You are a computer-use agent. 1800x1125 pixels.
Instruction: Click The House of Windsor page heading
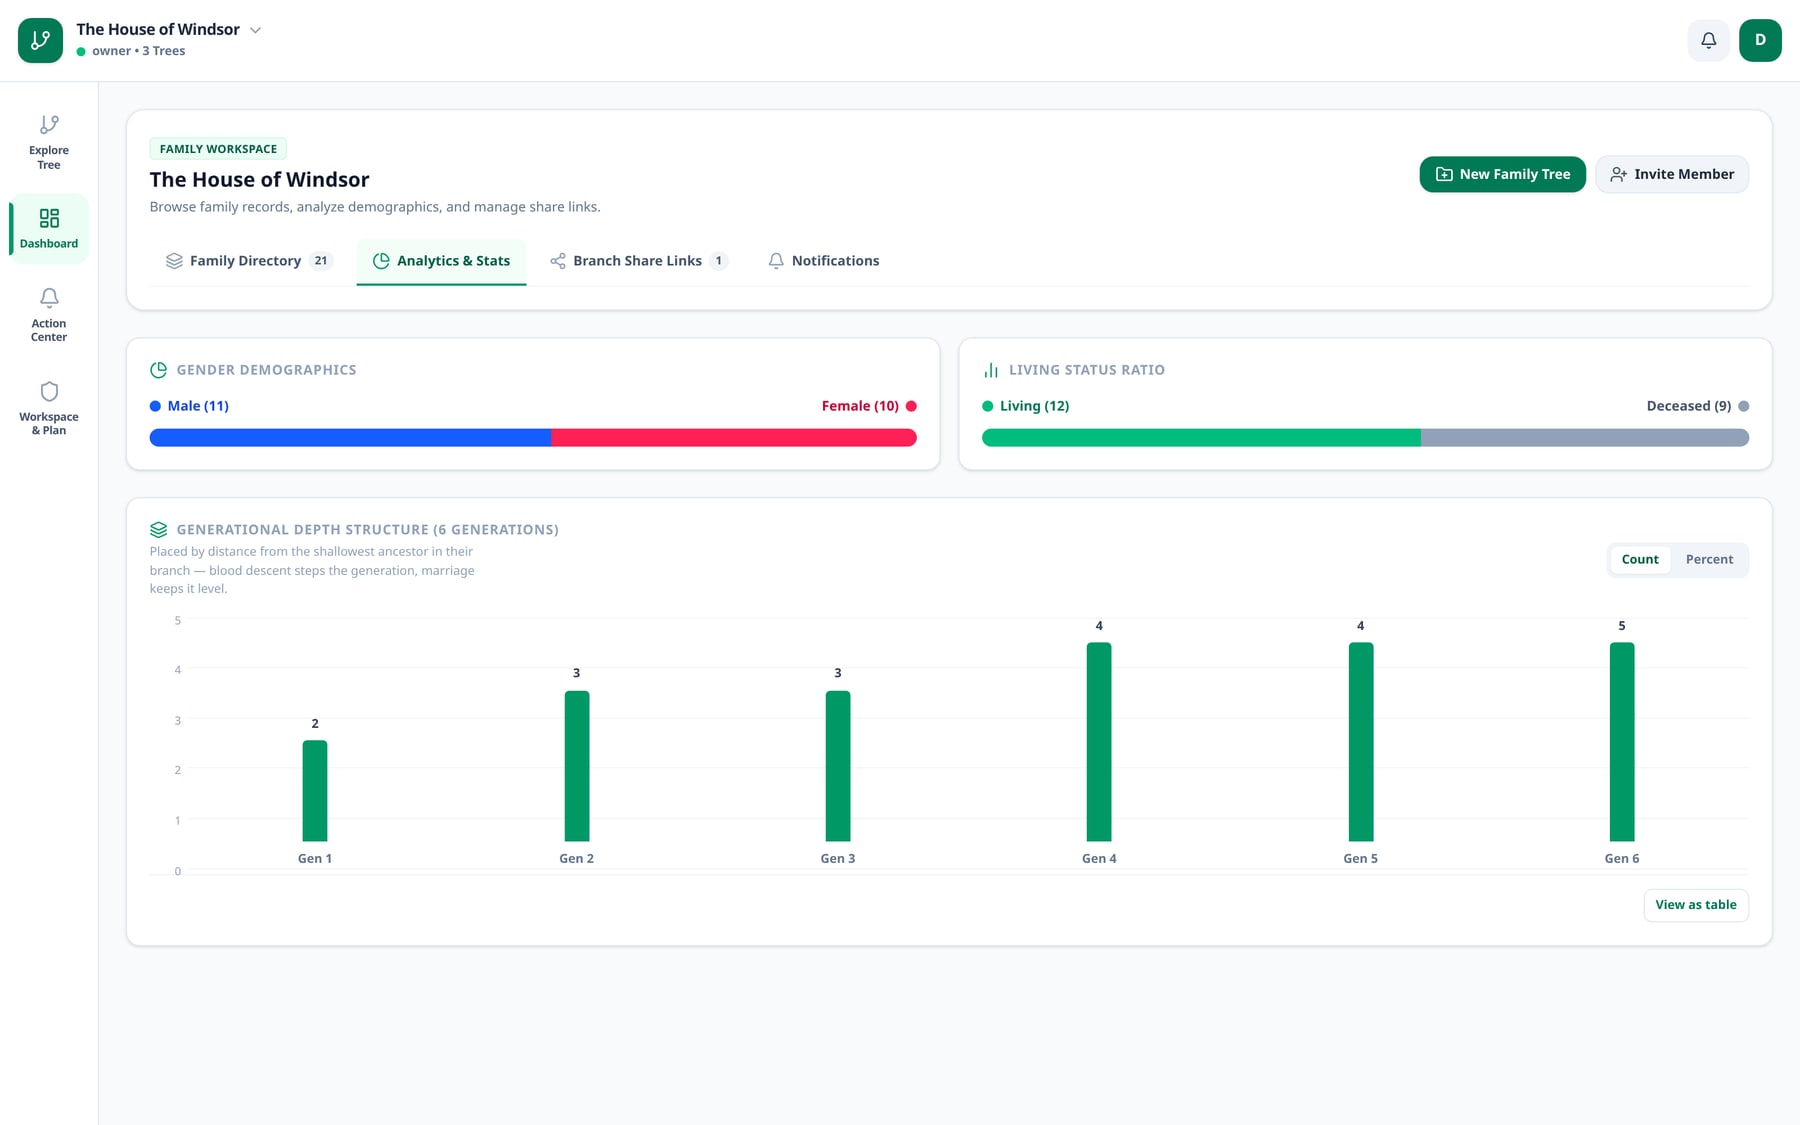click(259, 180)
